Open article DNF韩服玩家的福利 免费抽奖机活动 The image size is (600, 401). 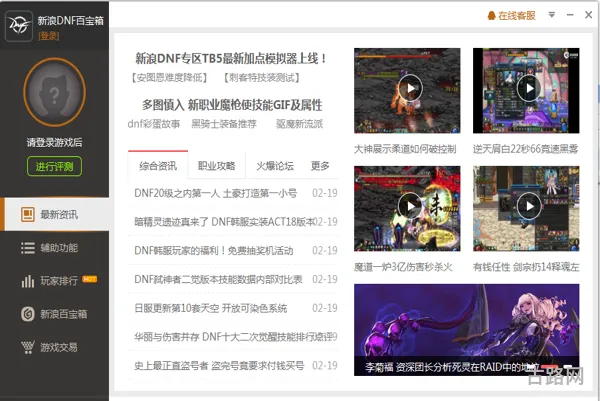pos(214,251)
